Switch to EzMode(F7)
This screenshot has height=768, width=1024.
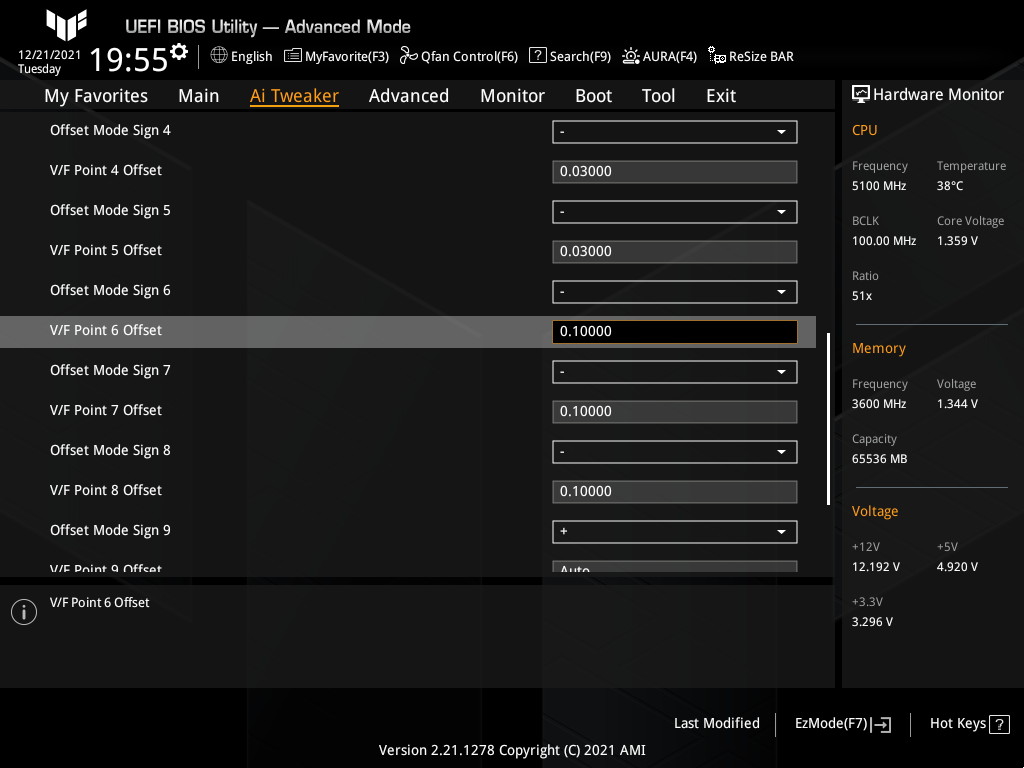point(831,724)
